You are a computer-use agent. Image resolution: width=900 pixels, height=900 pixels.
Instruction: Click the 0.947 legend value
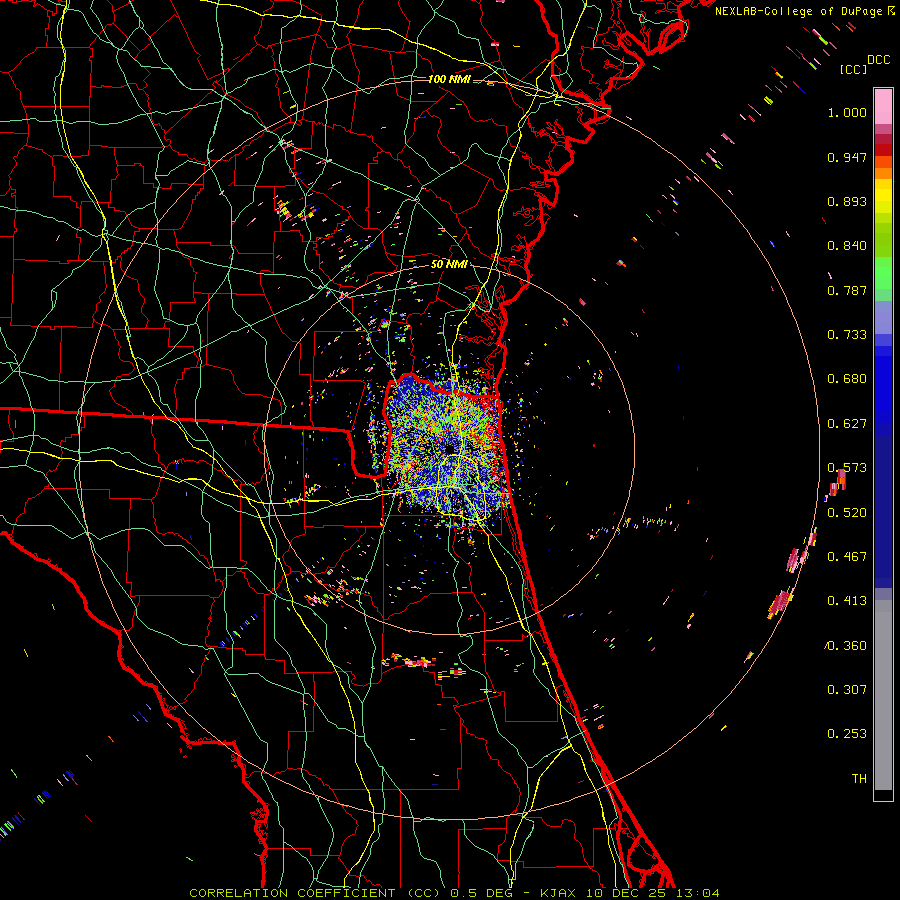847,157
